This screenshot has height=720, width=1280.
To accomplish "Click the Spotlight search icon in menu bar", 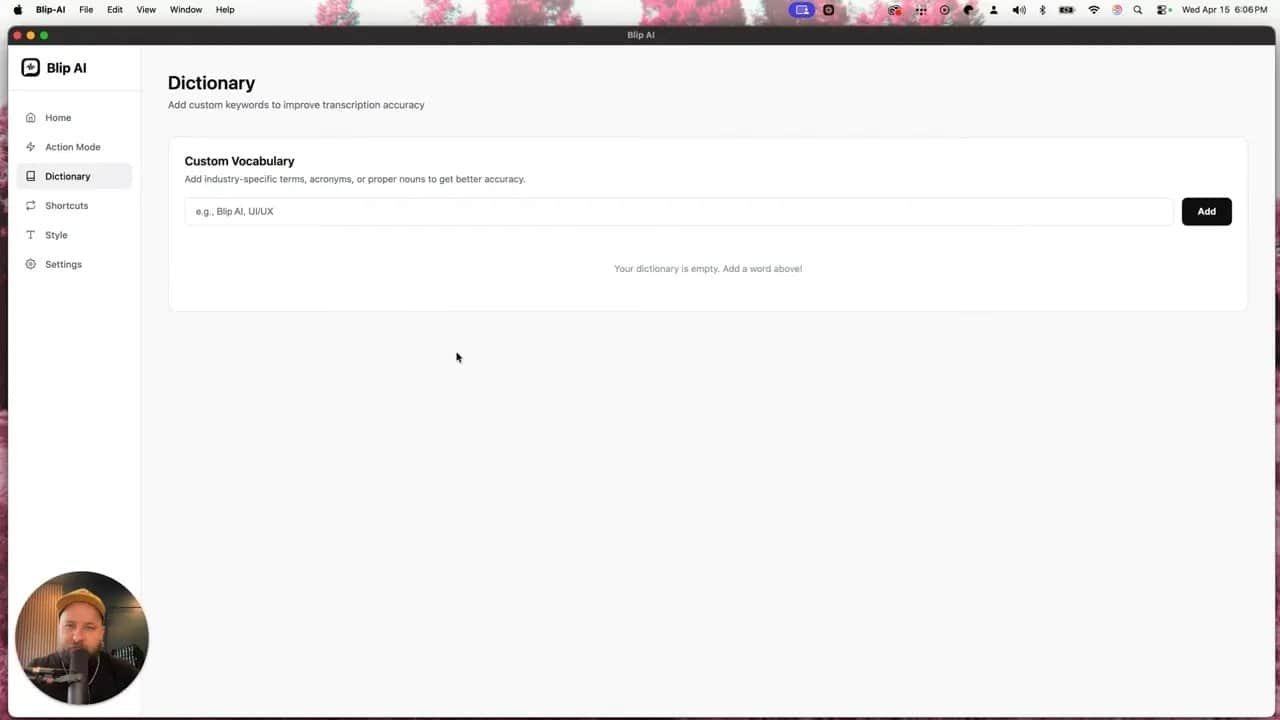I will click(x=1138, y=10).
